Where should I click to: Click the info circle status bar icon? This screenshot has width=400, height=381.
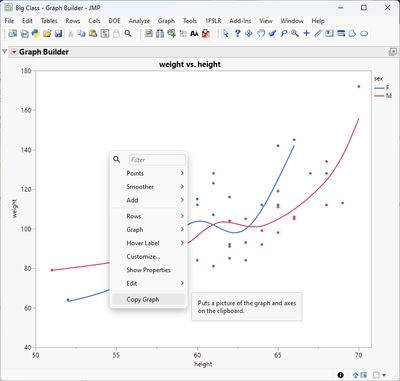tap(340, 375)
